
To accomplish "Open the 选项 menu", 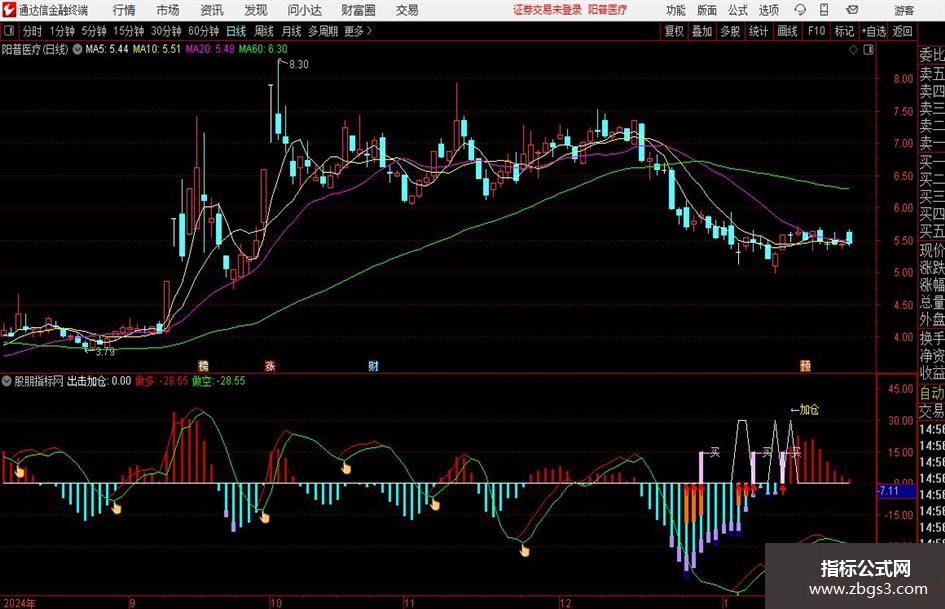I will pyautogui.click(x=768, y=10).
